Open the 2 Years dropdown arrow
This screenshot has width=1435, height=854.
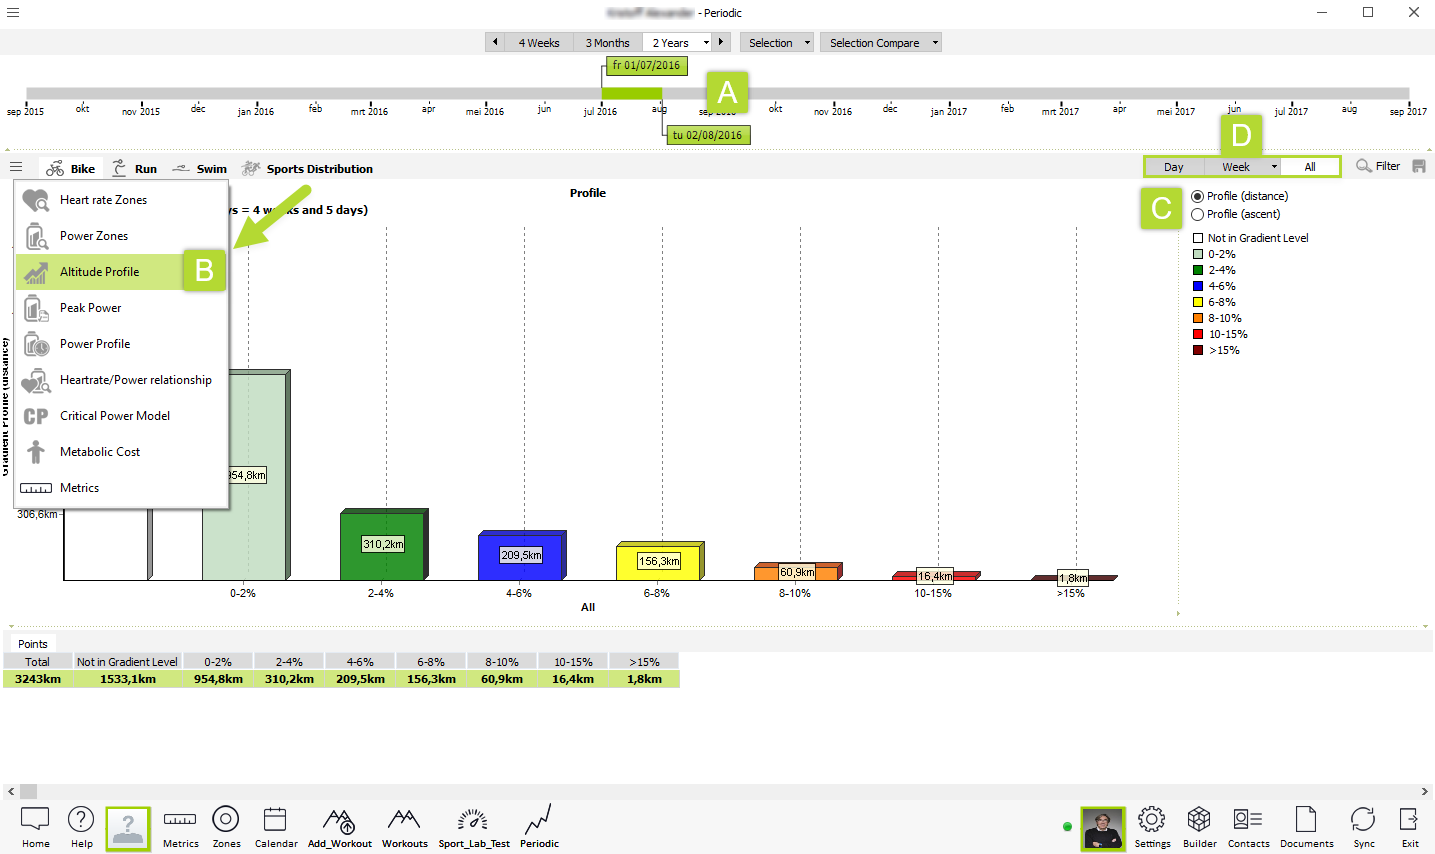[706, 43]
